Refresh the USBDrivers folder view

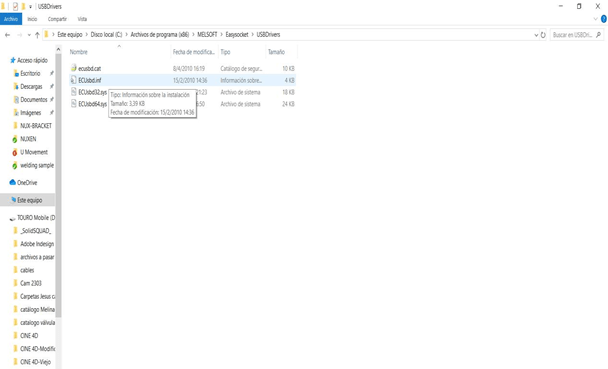click(x=543, y=35)
